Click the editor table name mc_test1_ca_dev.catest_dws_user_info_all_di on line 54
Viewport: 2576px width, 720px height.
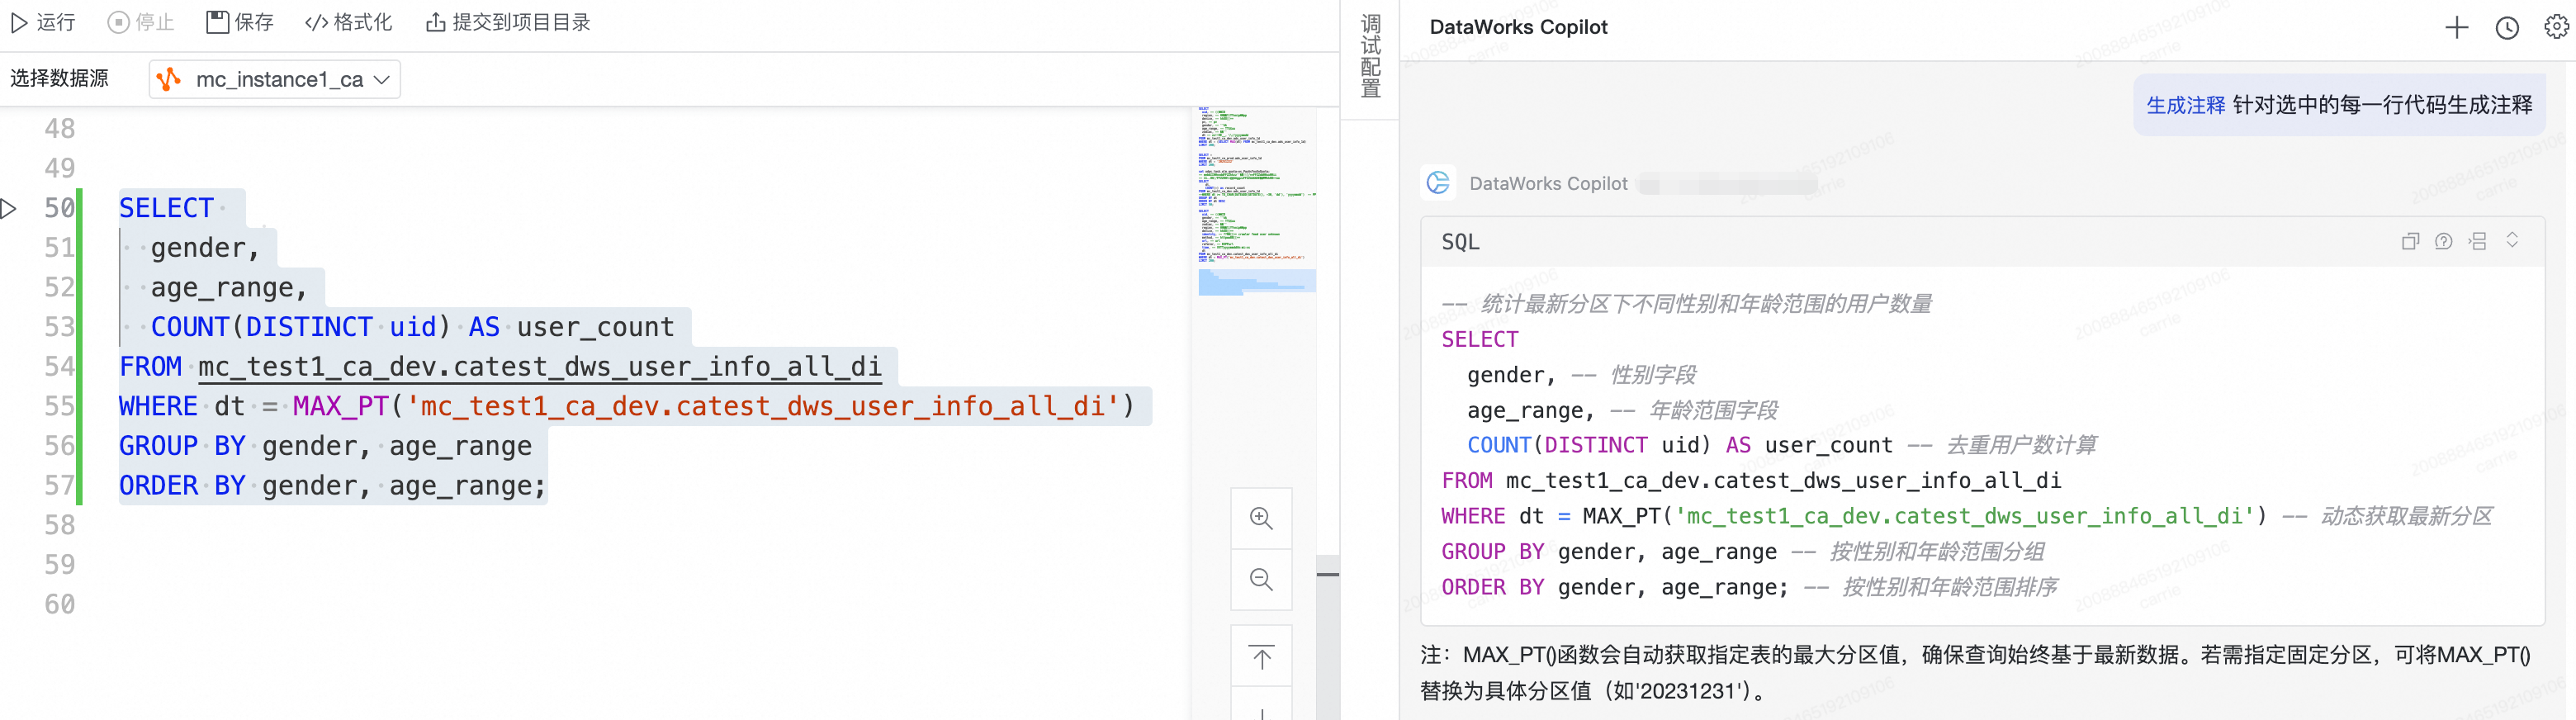point(540,367)
